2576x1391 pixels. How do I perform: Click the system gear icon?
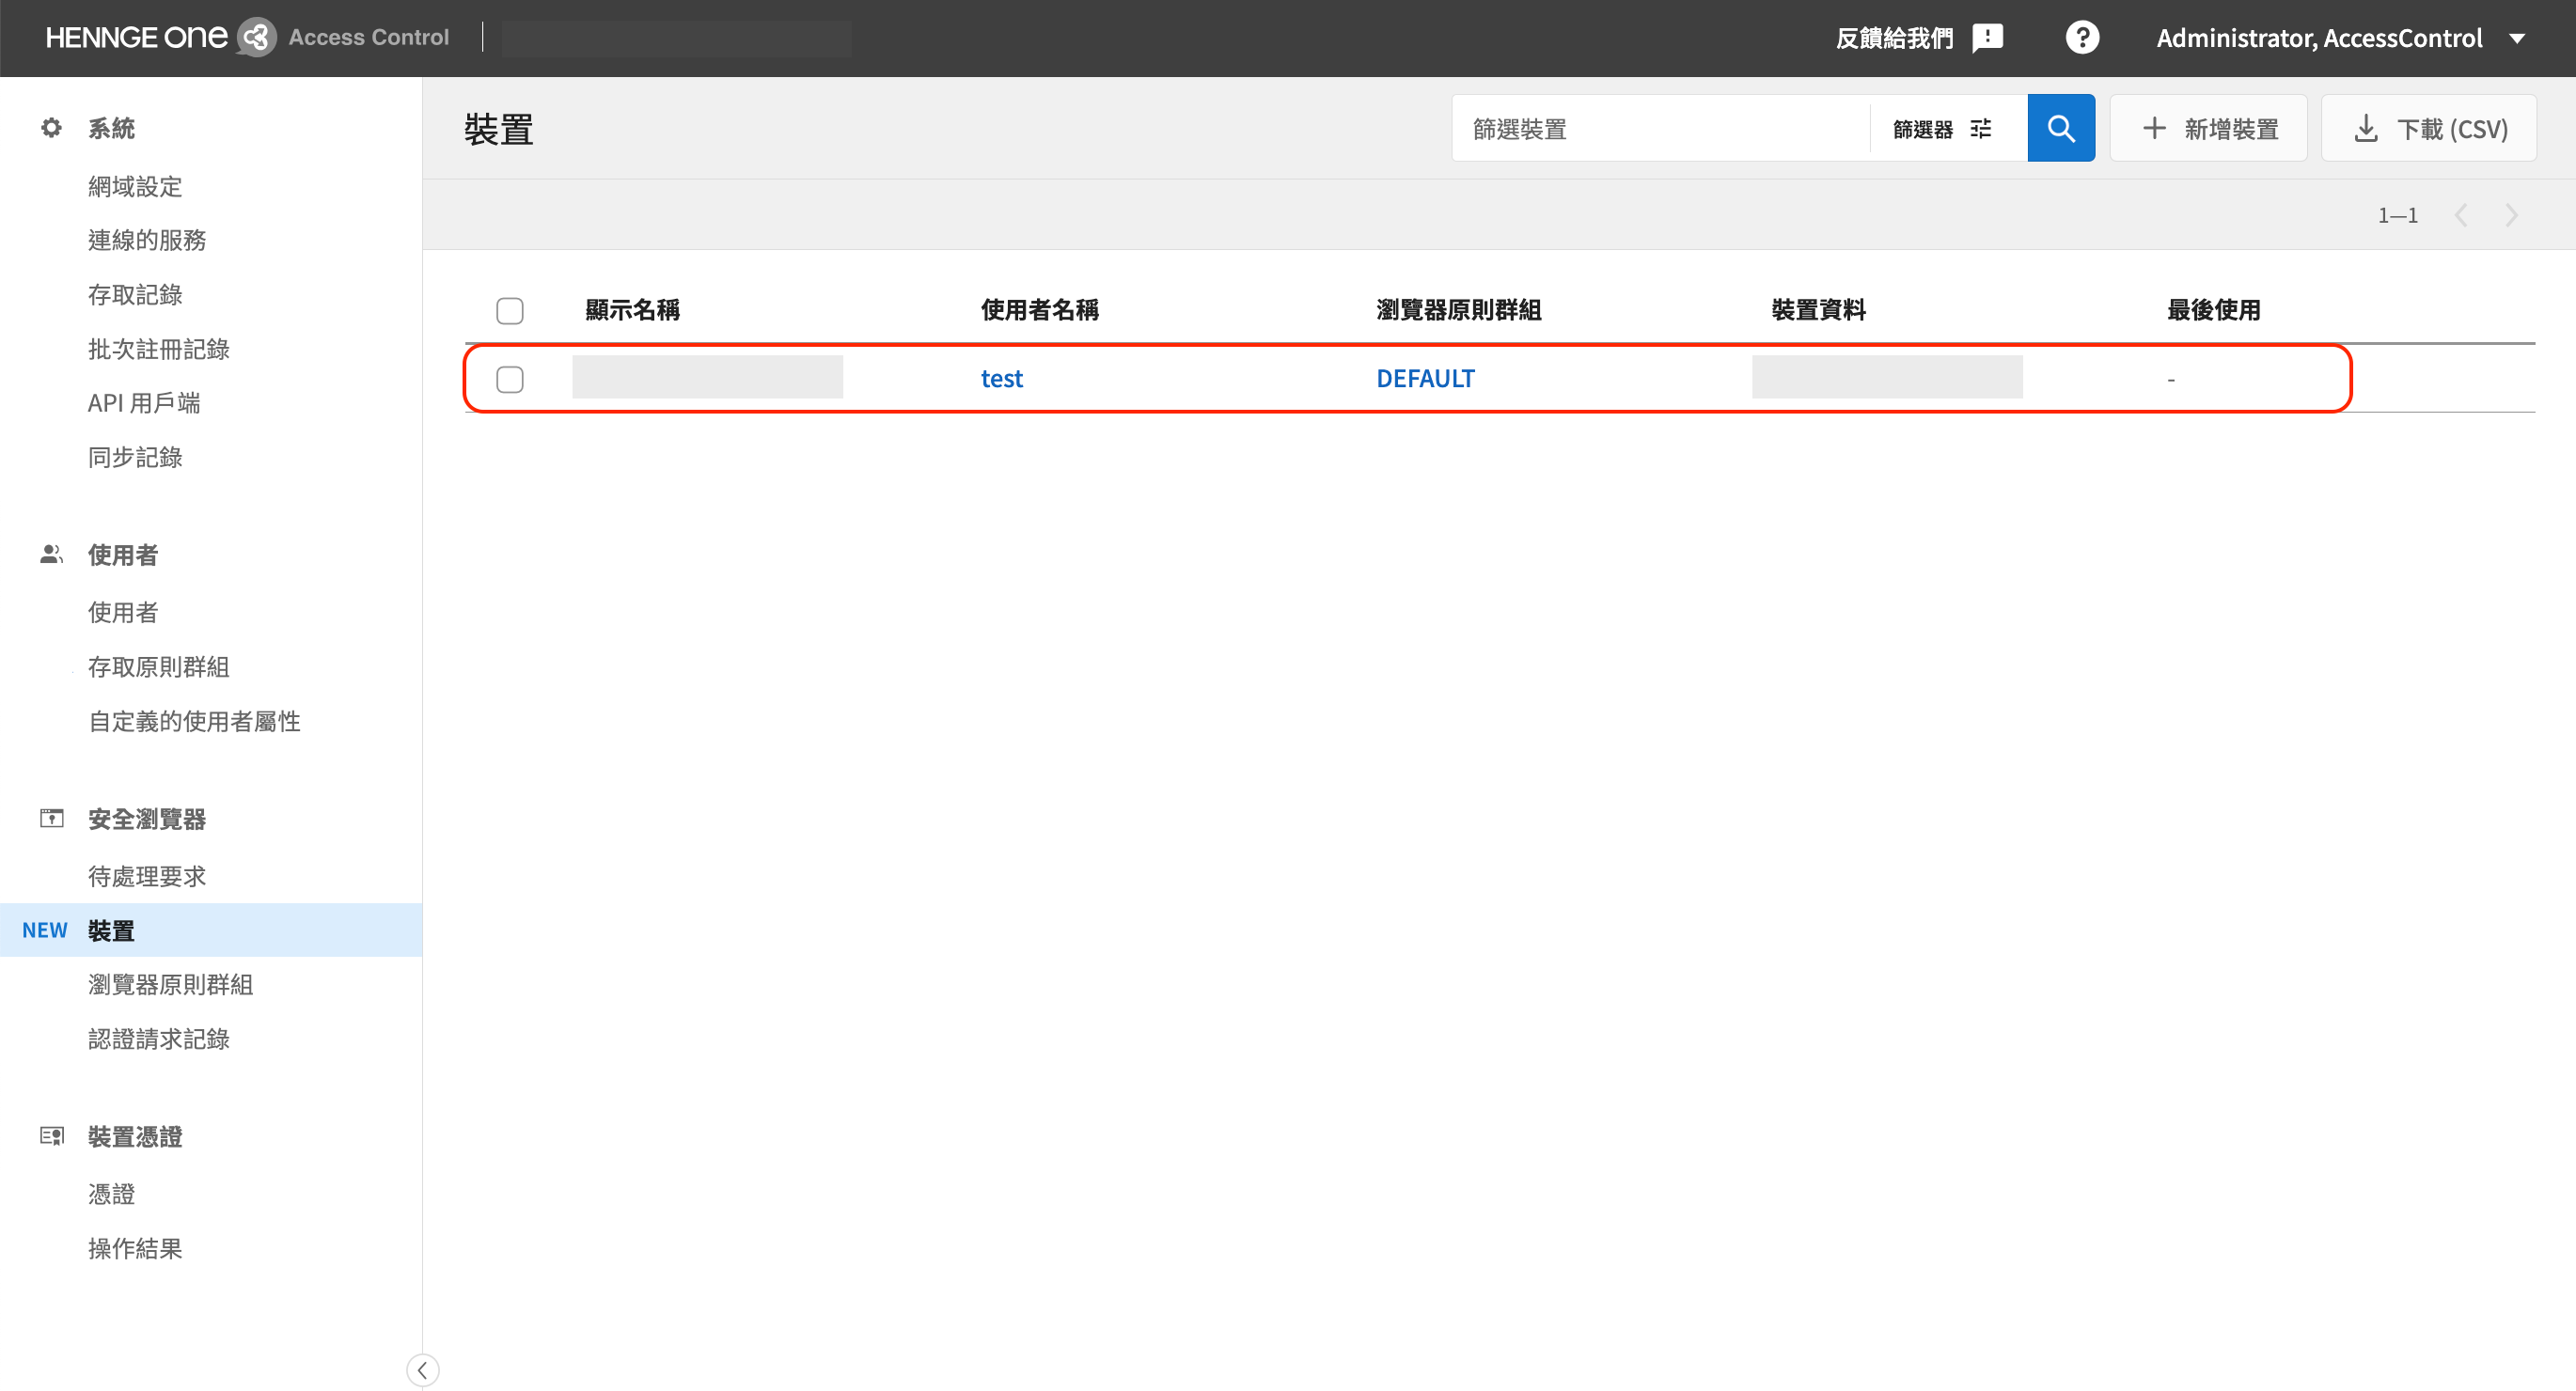(x=51, y=128)
